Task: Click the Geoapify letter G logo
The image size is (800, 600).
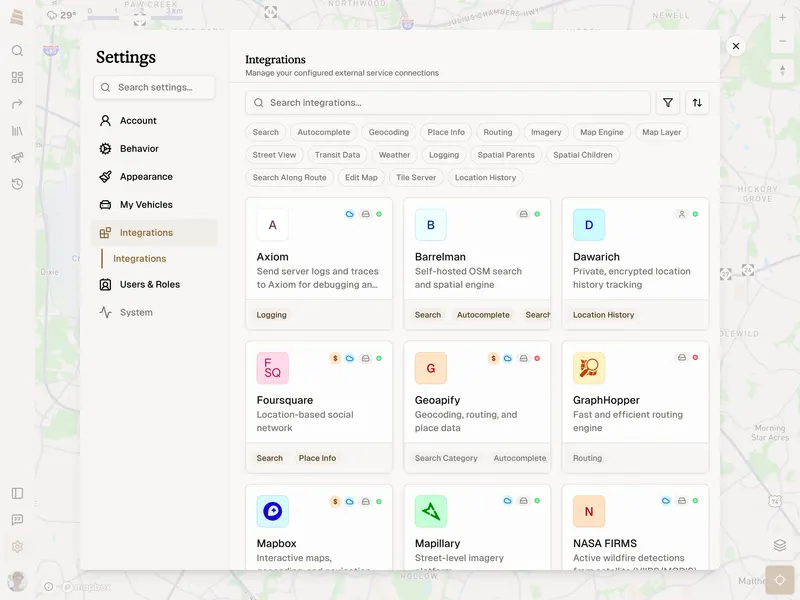Action: 431,368
